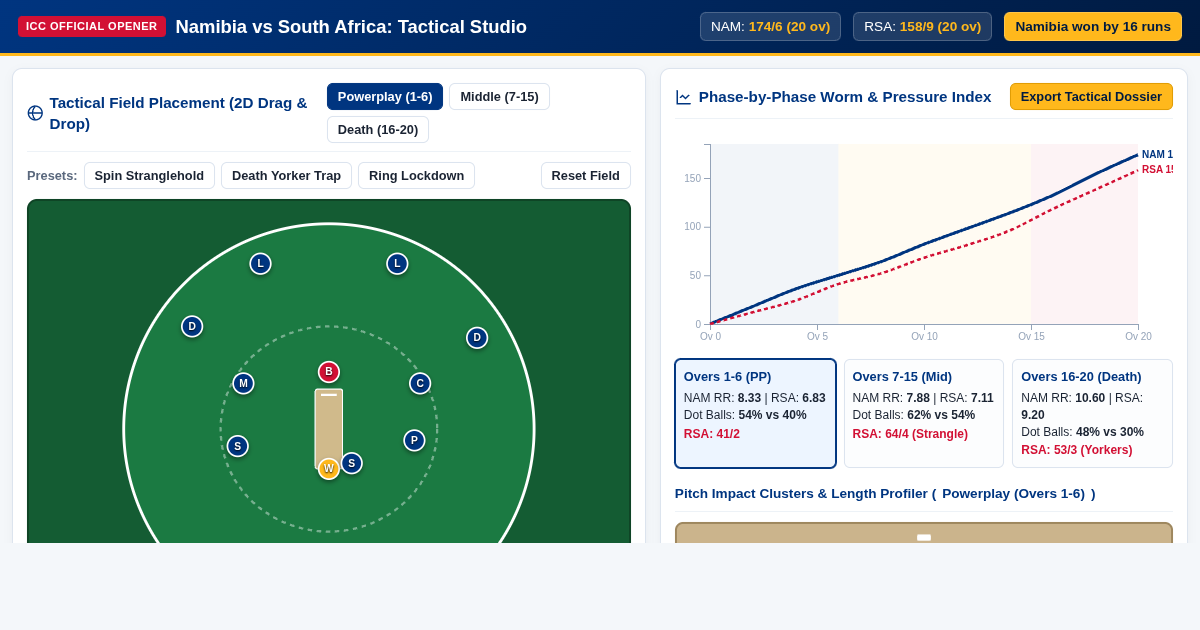Click the 100 runs axis label
The image size is (1200, 630).
(x=692, y=227)
